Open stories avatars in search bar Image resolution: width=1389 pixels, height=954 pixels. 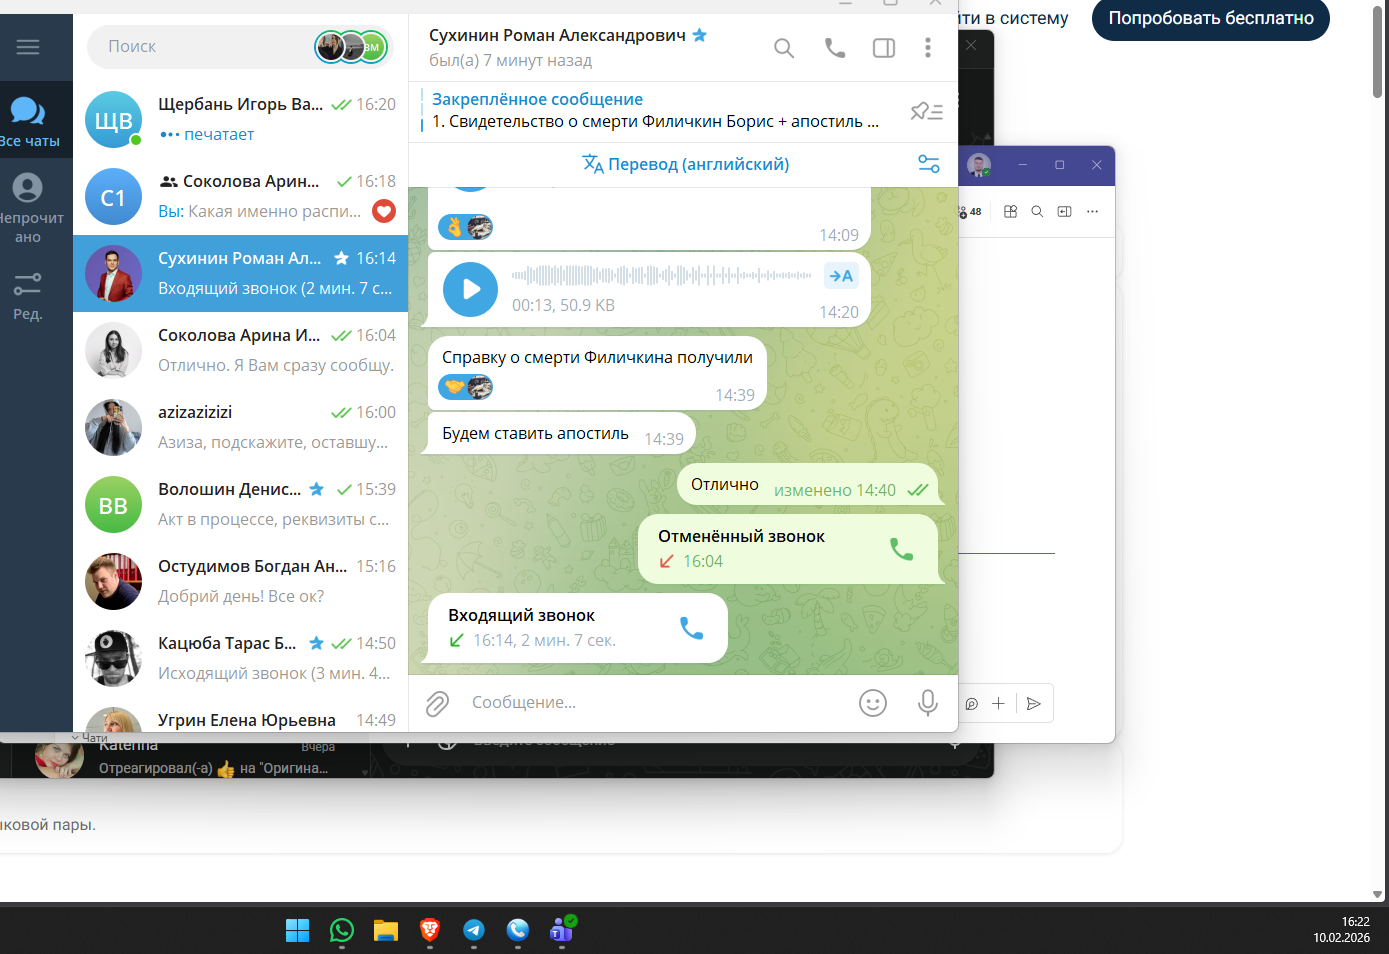(x=351, y=46)
